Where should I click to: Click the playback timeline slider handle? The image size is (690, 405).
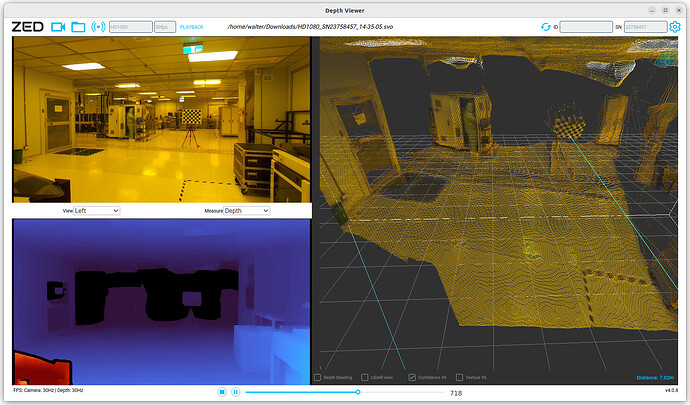(x=358, y=392)
